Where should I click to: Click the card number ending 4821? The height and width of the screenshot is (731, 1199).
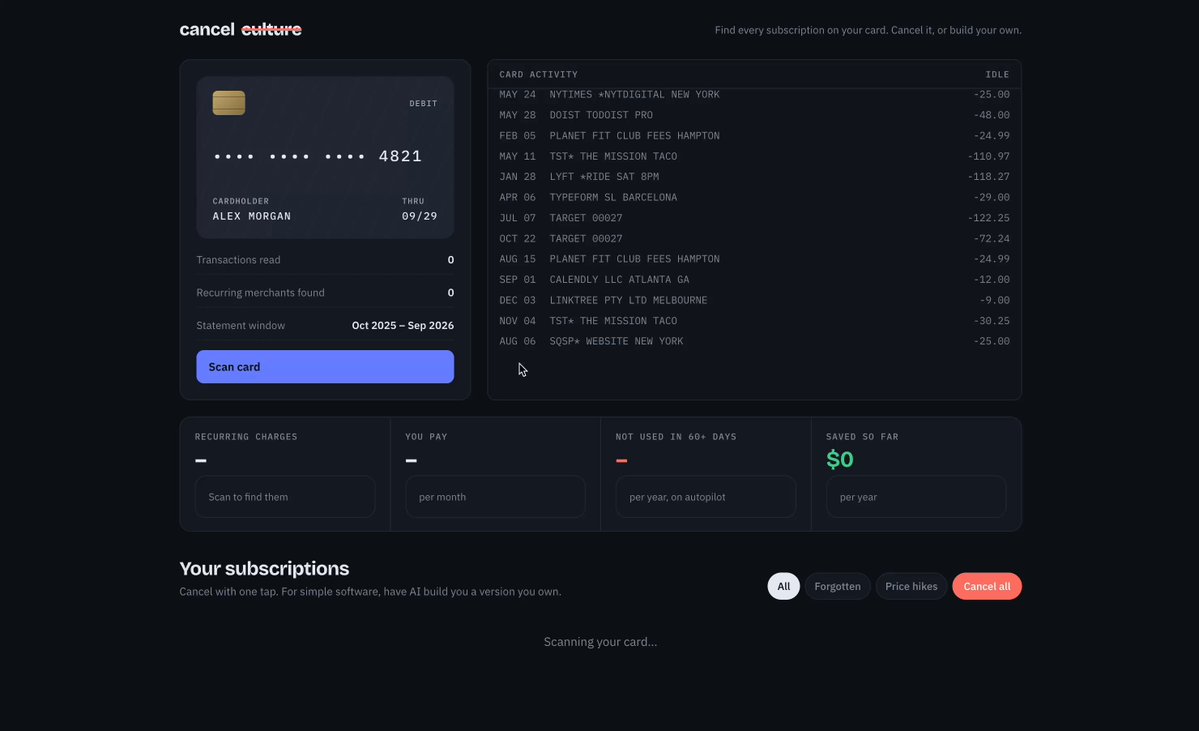coord(318,157)
